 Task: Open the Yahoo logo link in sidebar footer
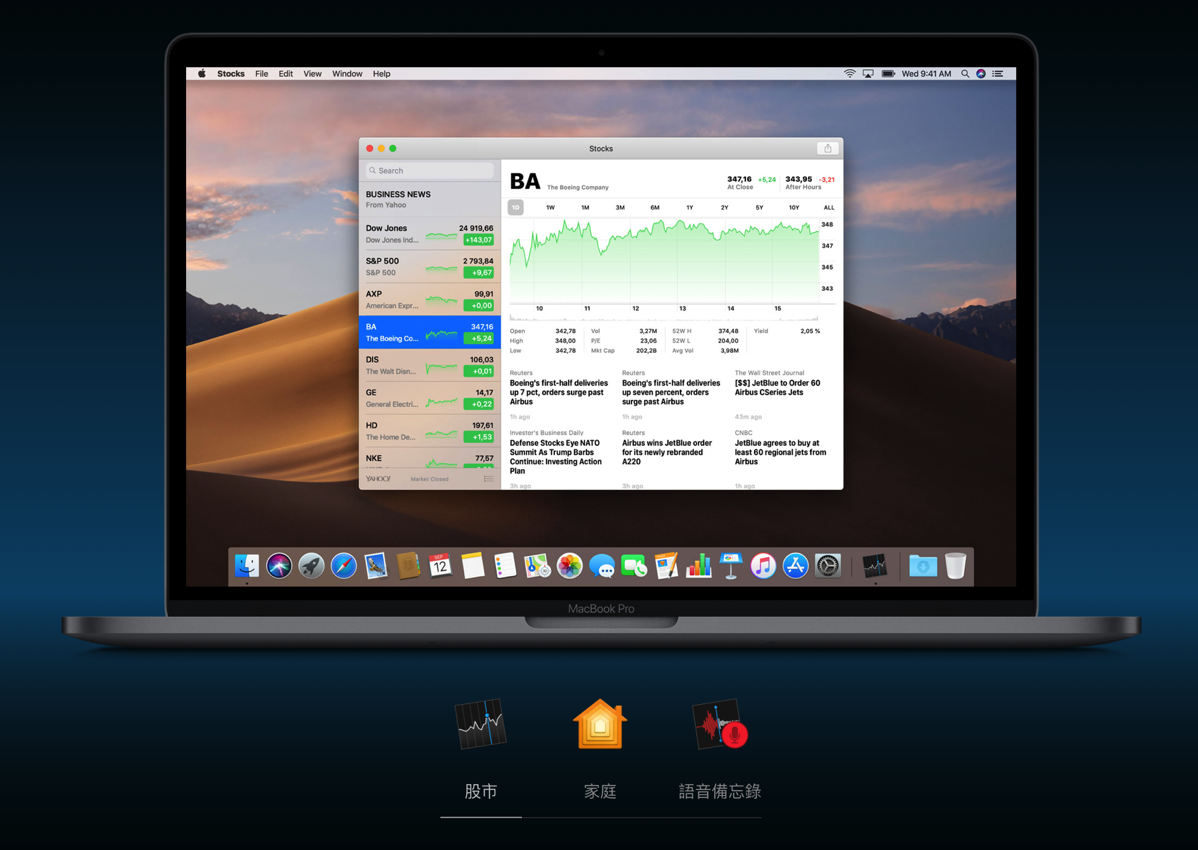pyautogui.click(x=378, y=479)
